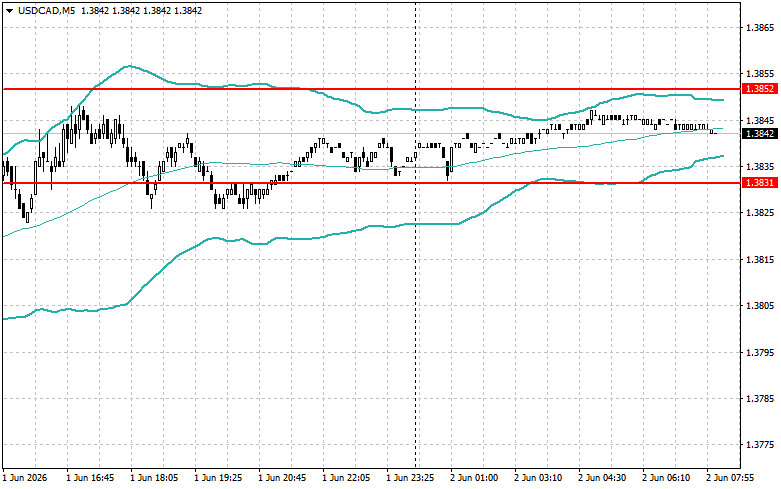Click the 1 Jun 19:25 time label
The image size is (781, 489).
(x=218, y=478)
